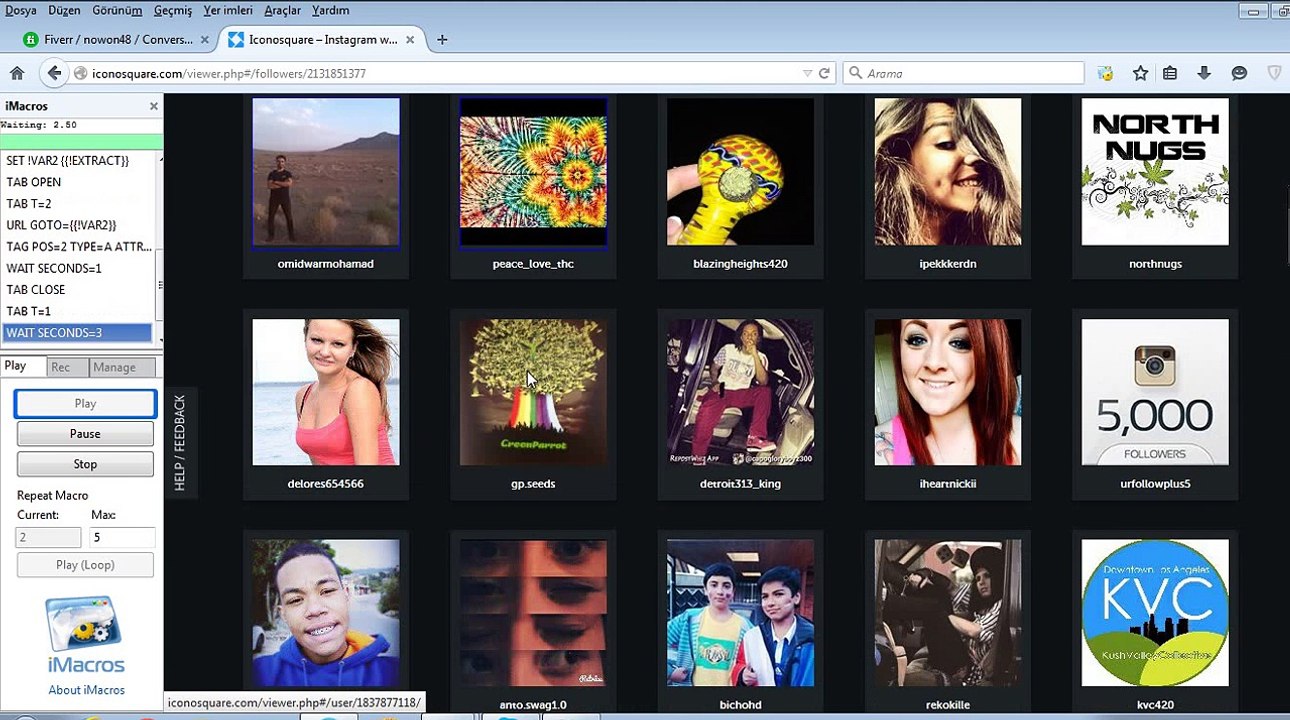Open ipekkkerdn profile thumbnail
The image size is (1290, 720).
pyautogui.click(x=948, y=172)
